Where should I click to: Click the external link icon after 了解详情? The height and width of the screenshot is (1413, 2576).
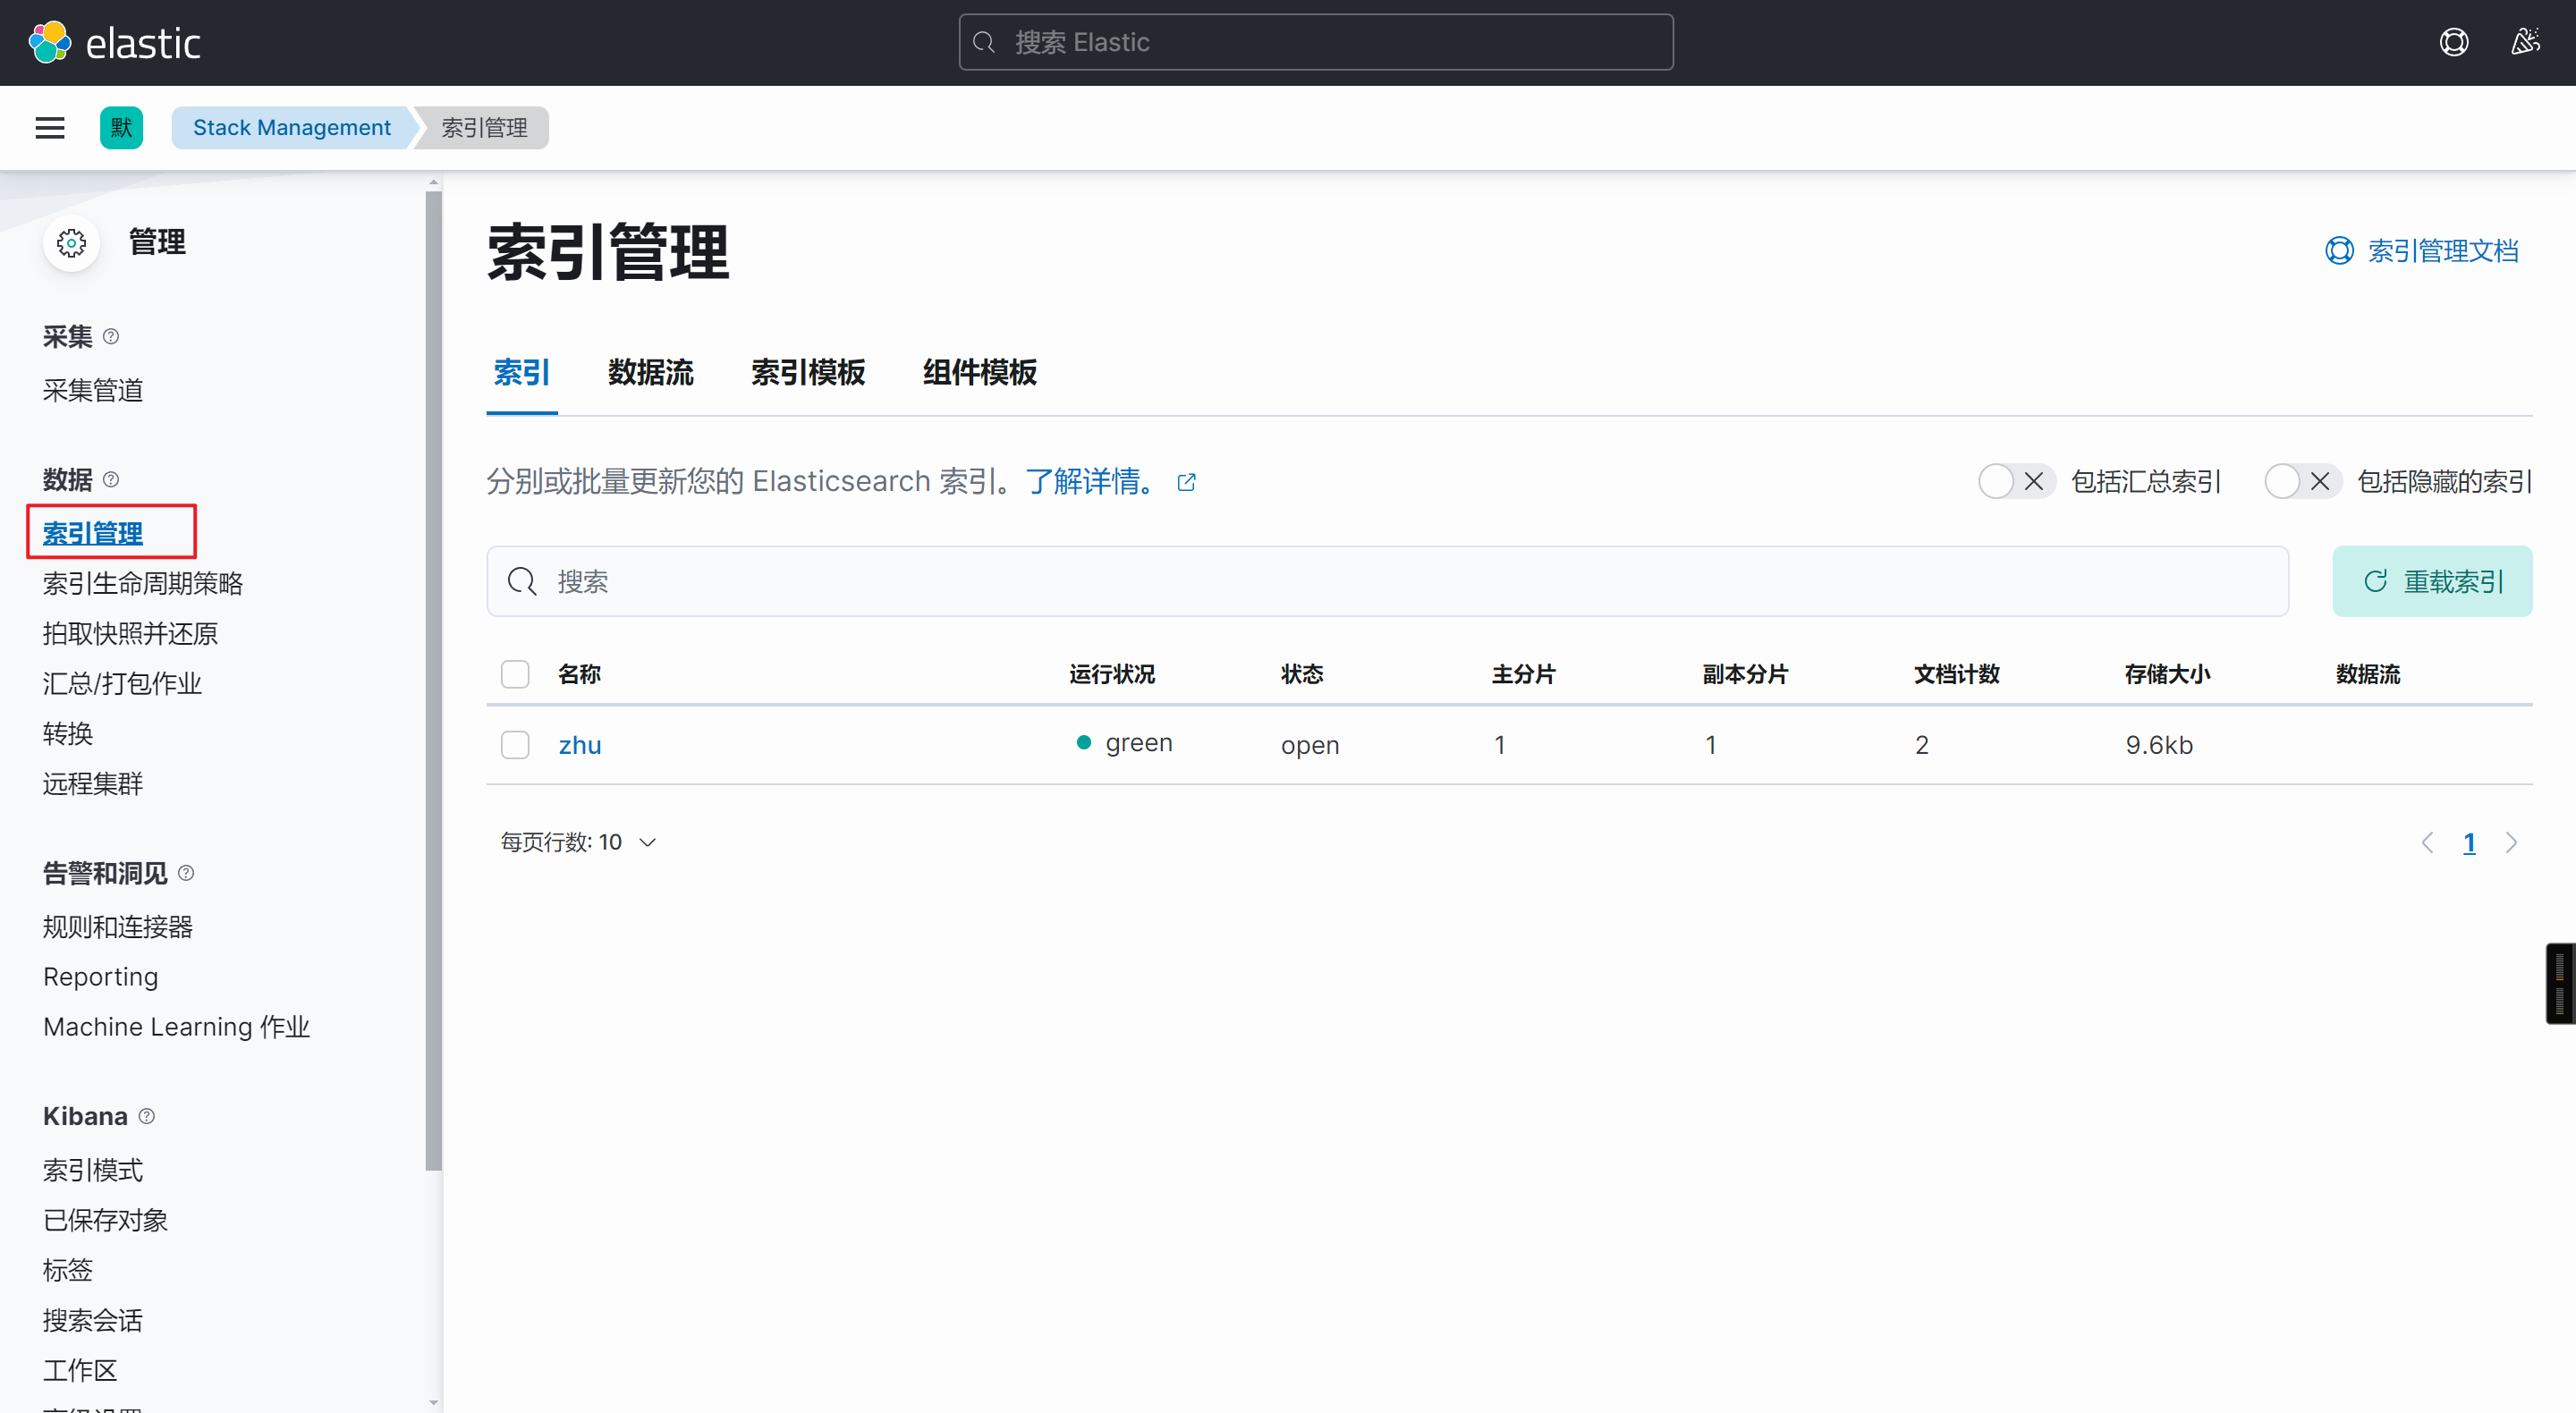[1186, 482]
